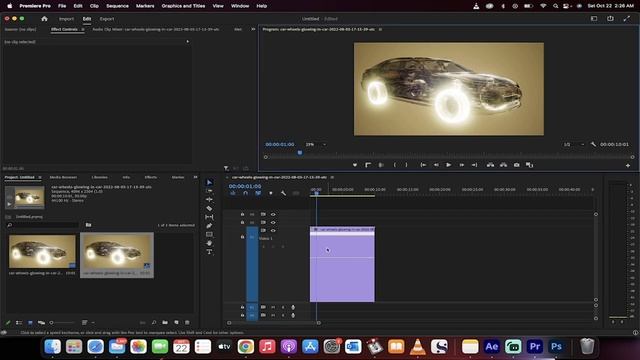
Task: Select the Rectangle tool
Action: click(x=209, y=234)
